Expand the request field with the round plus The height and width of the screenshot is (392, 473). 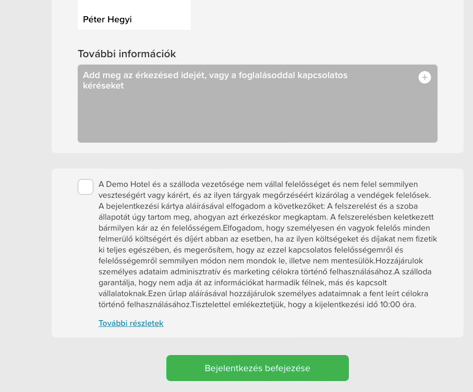pos(424,77)
